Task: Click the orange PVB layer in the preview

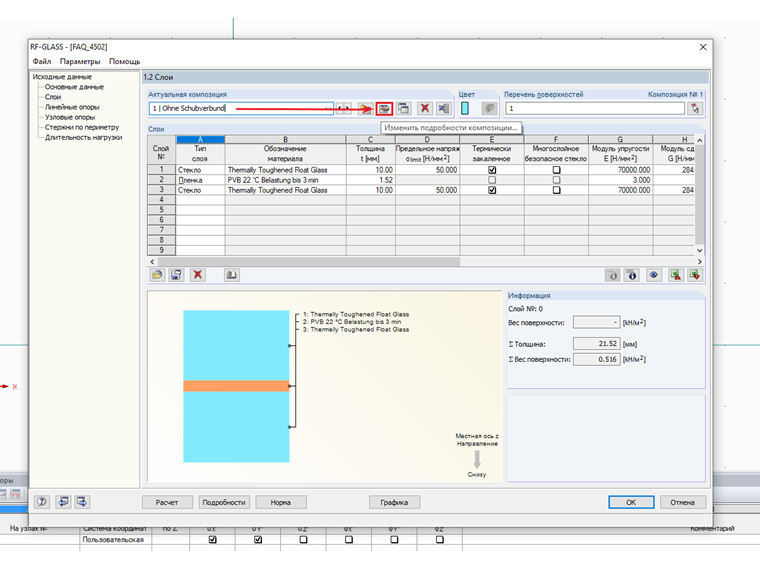Action: (236, 386)
